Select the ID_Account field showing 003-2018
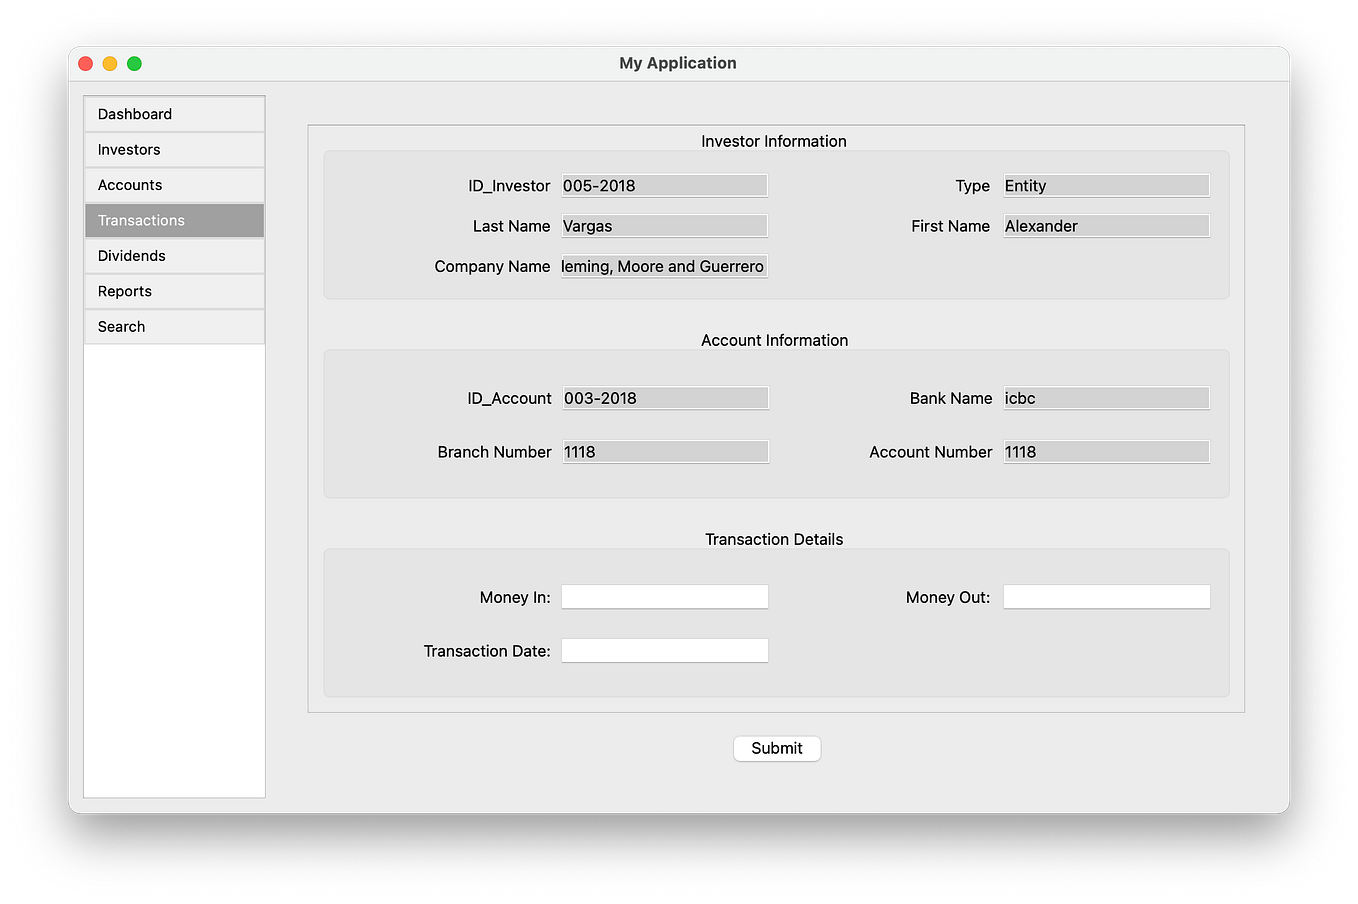 tap(665, 398)
